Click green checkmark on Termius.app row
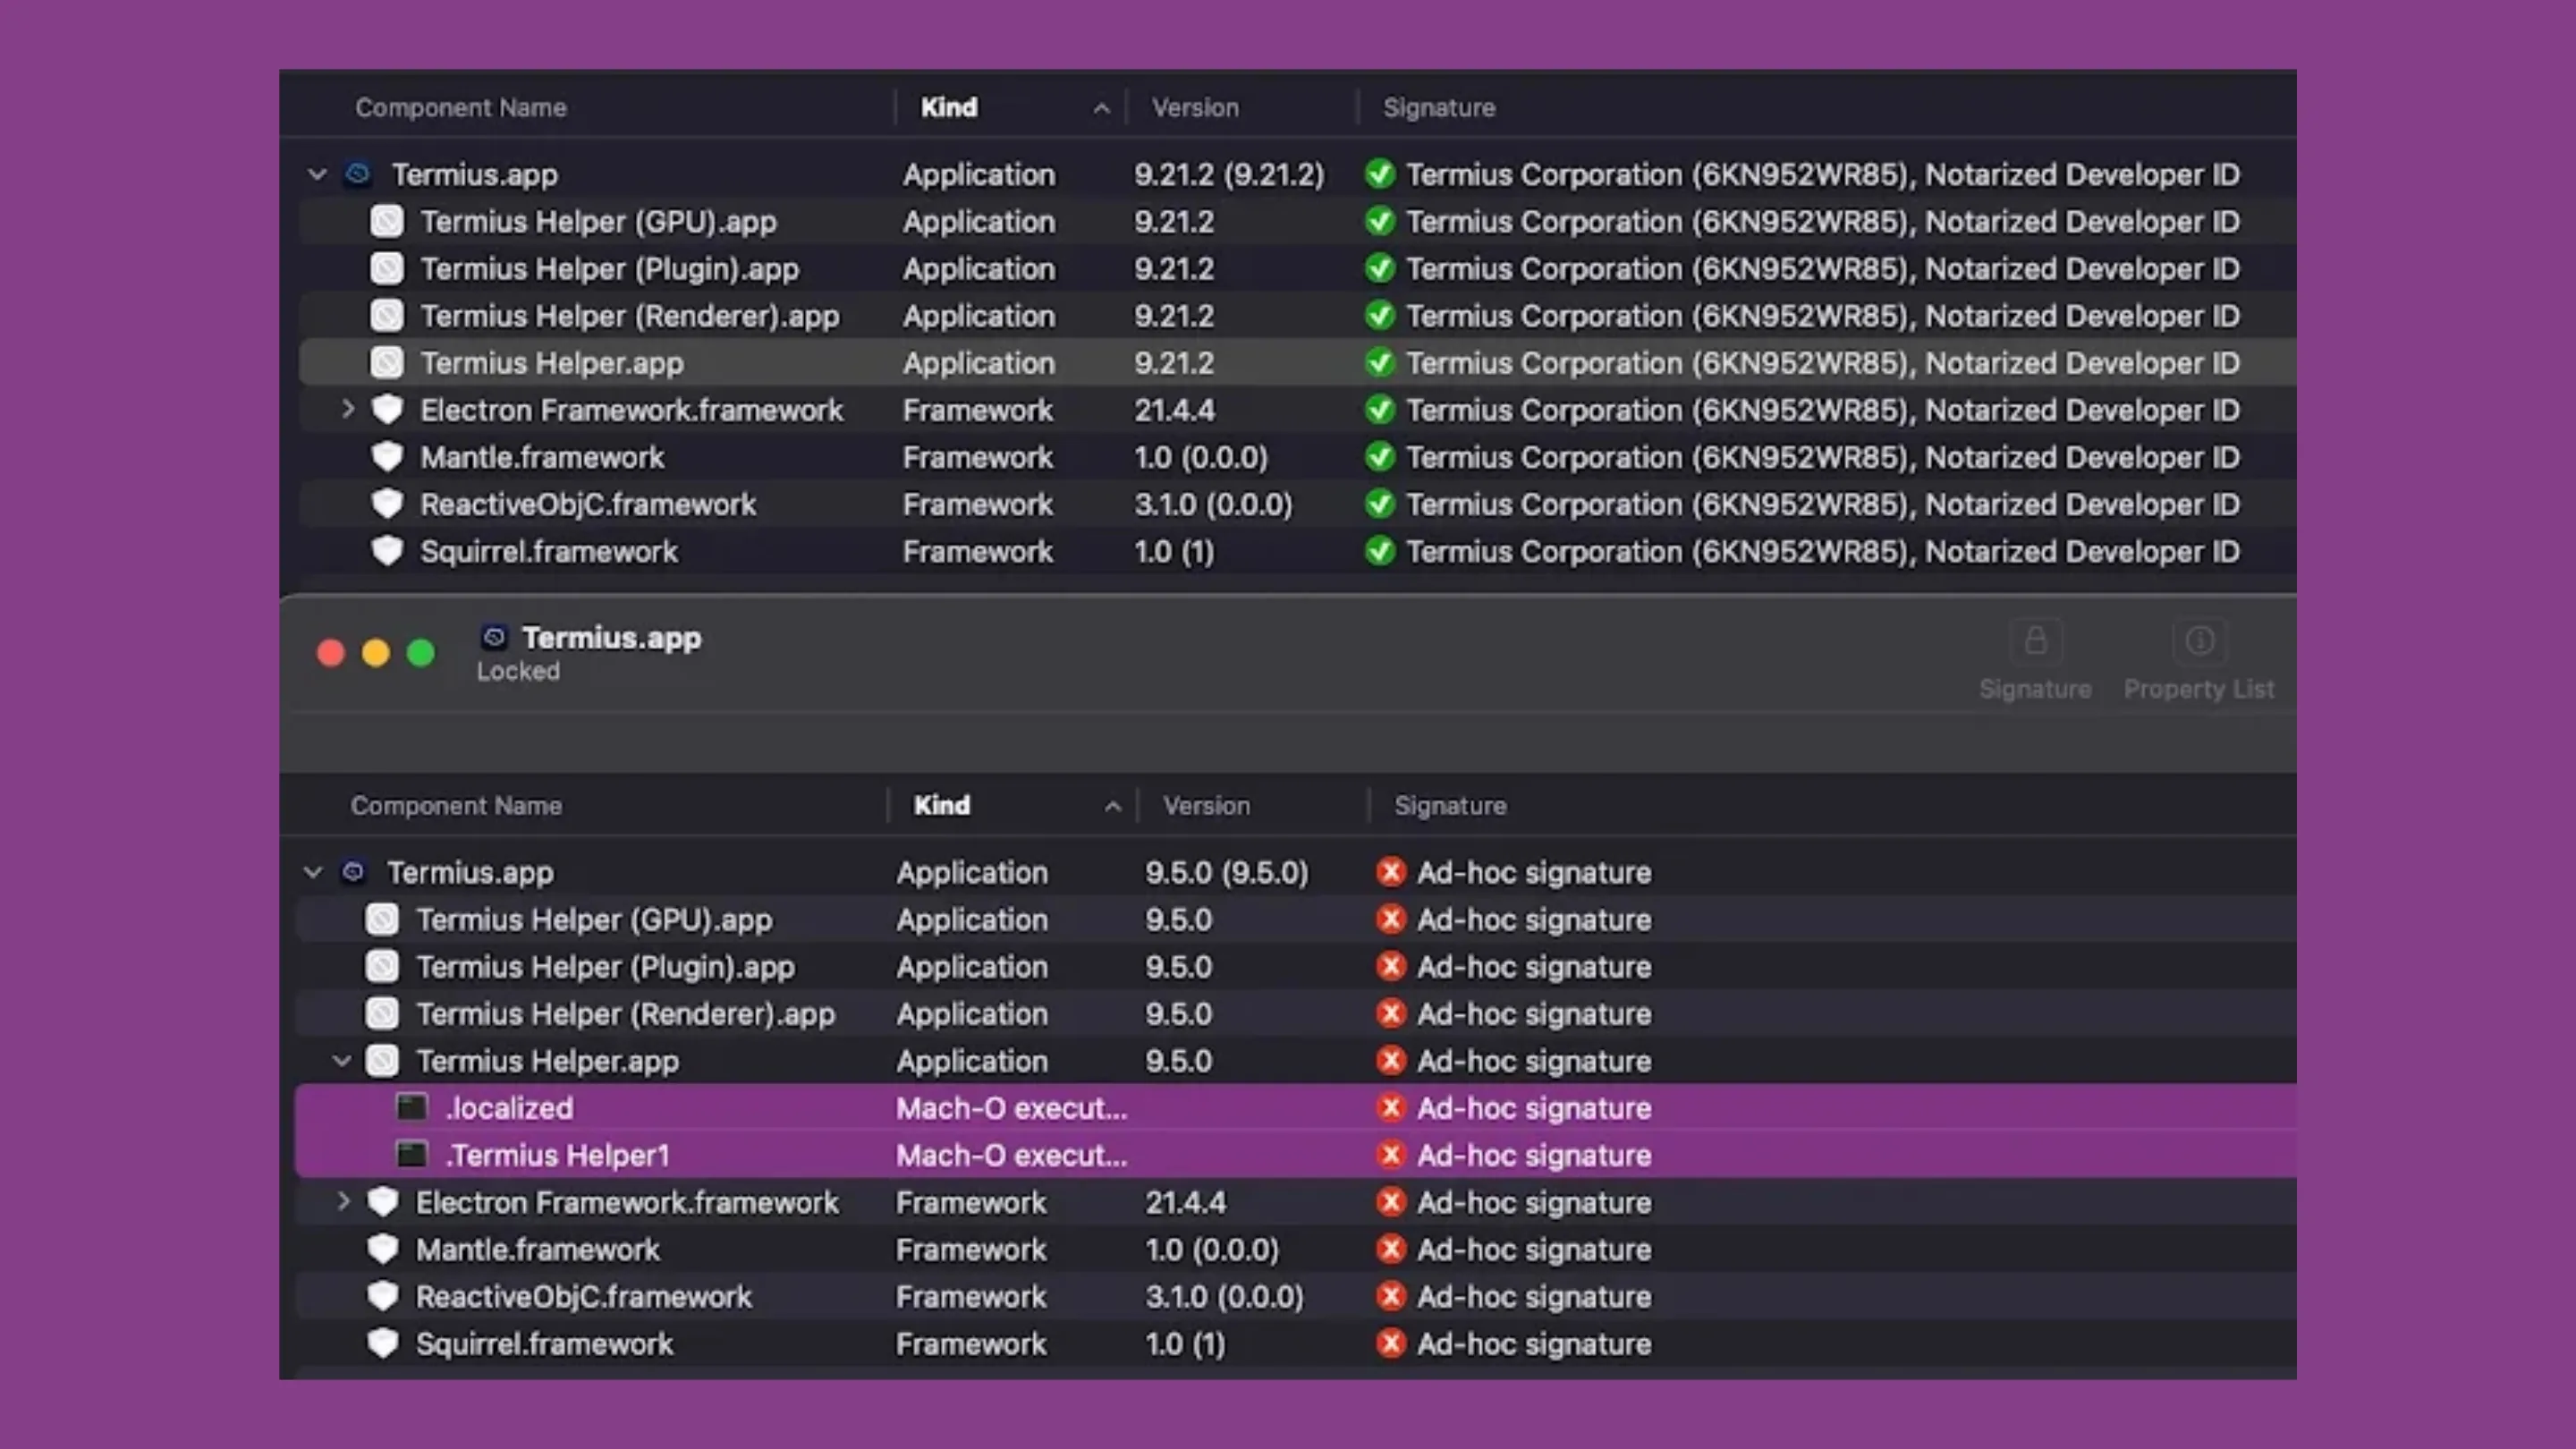 [1380, 174]
